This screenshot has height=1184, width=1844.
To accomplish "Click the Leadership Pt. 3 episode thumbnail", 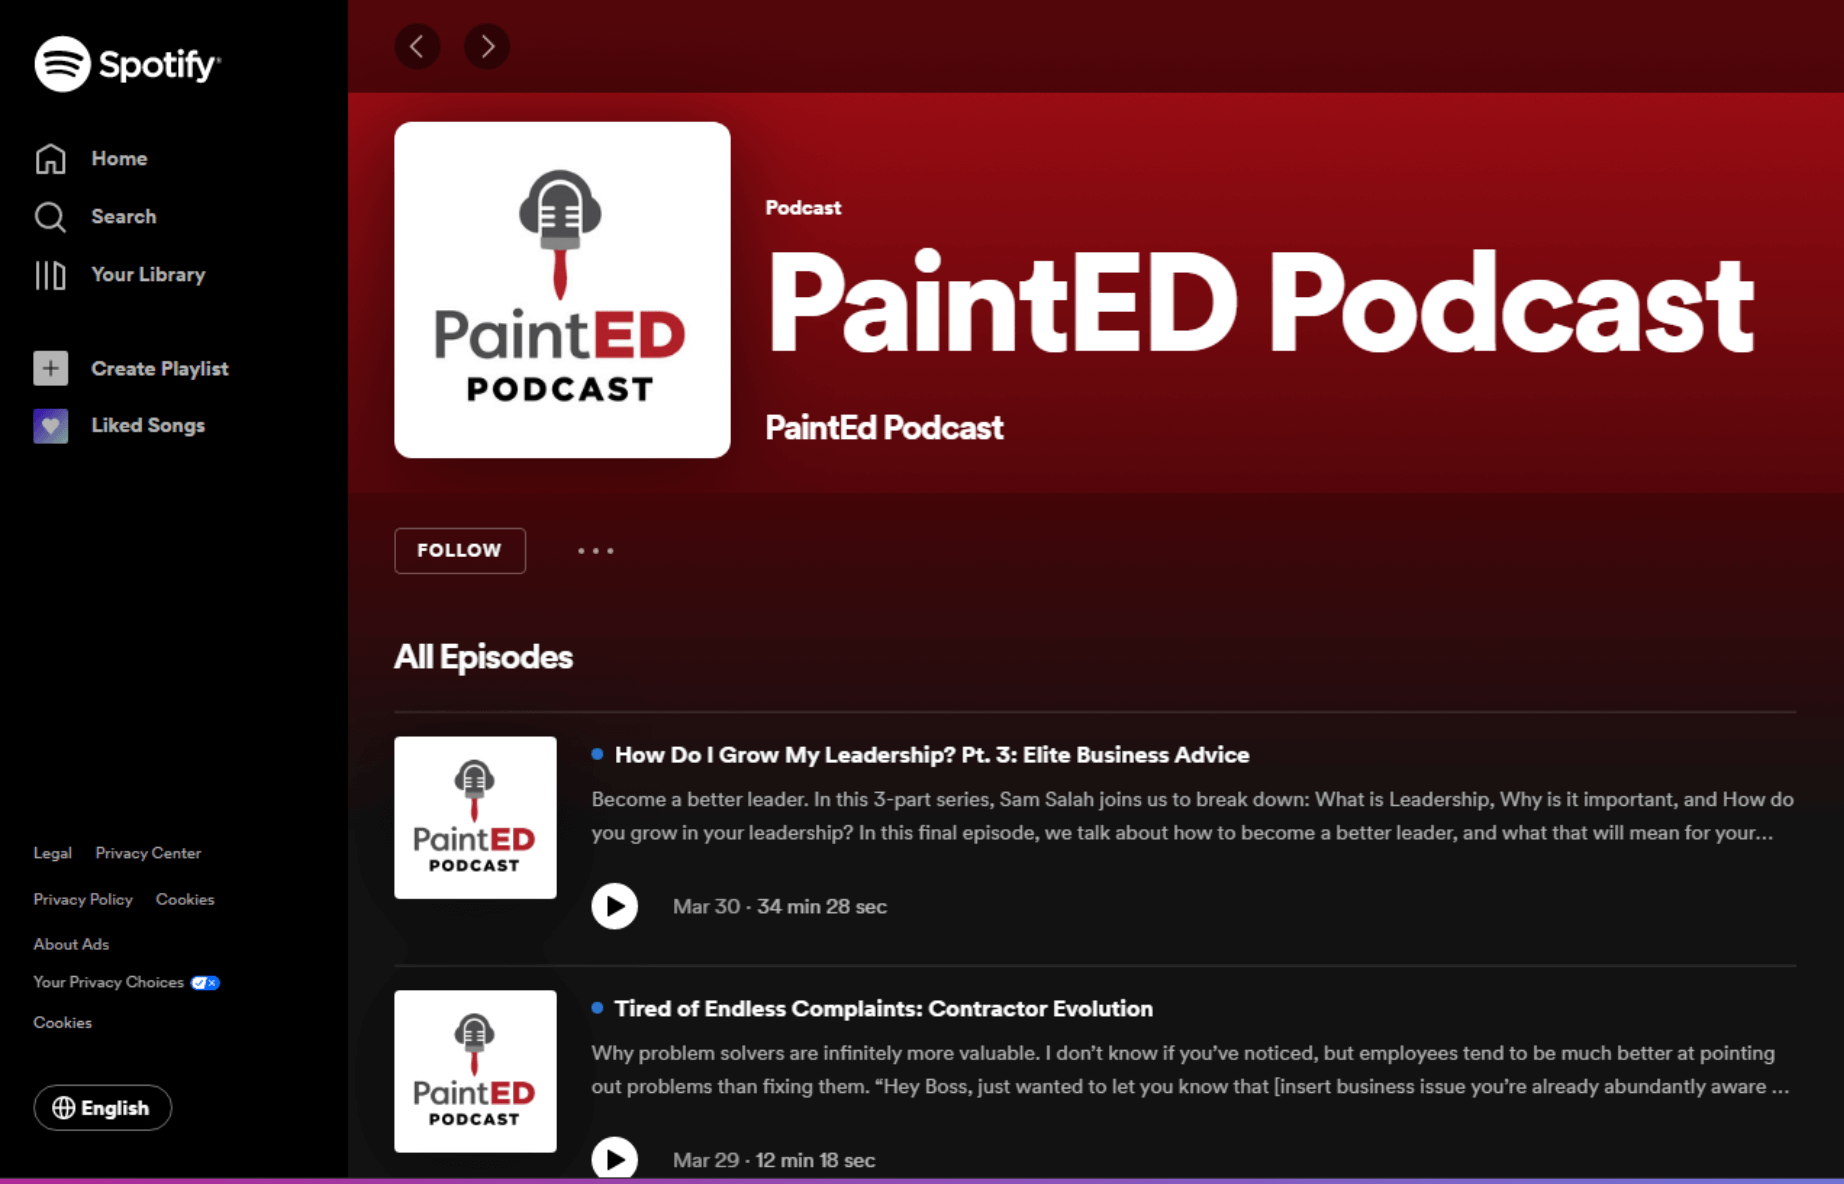I will pos(475,818).
